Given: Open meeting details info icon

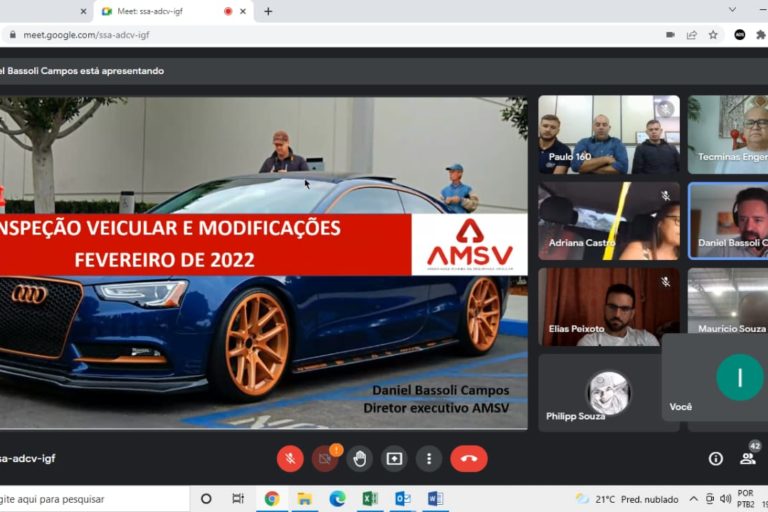Looking at the screenshot, I should pos(715,458).
